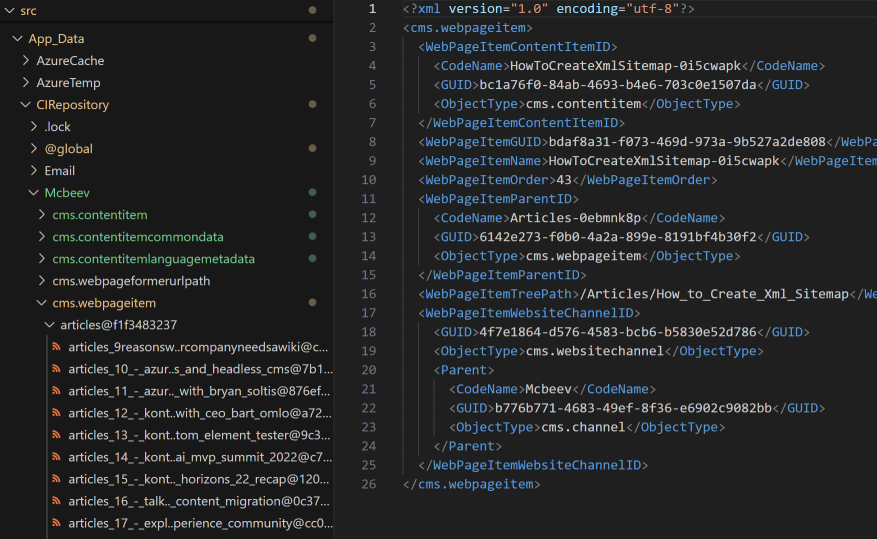Select the AzureCache folder name
This screenshot has width=877, height=539.
coord(70,60)
